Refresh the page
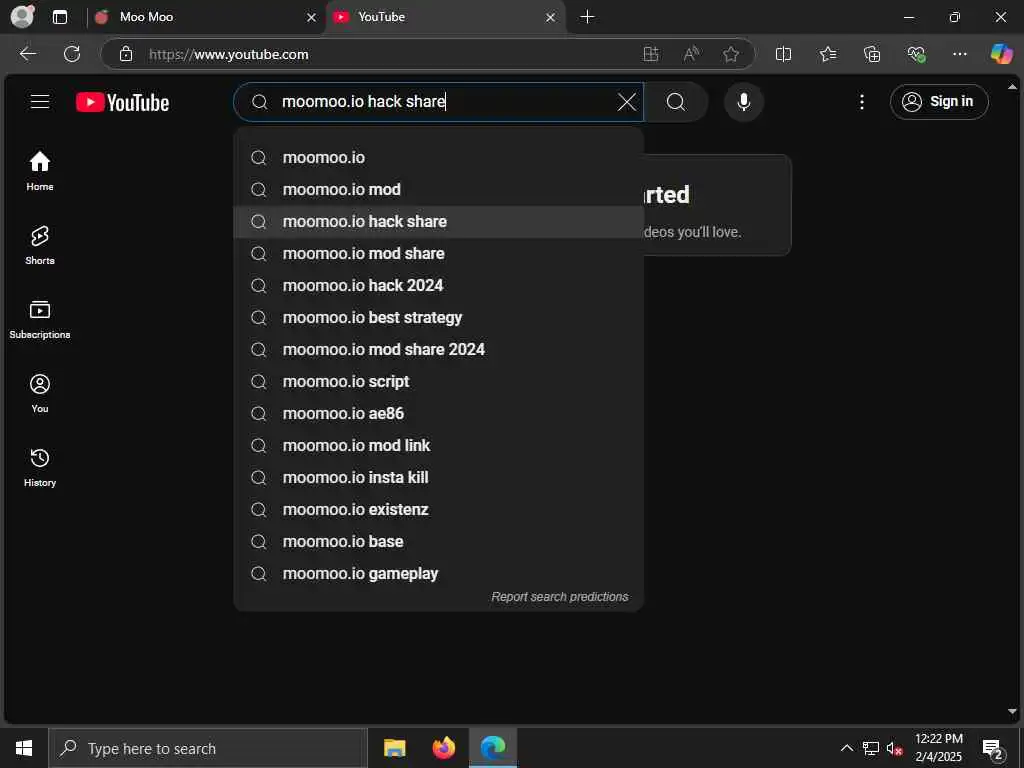 click(72, 54)
